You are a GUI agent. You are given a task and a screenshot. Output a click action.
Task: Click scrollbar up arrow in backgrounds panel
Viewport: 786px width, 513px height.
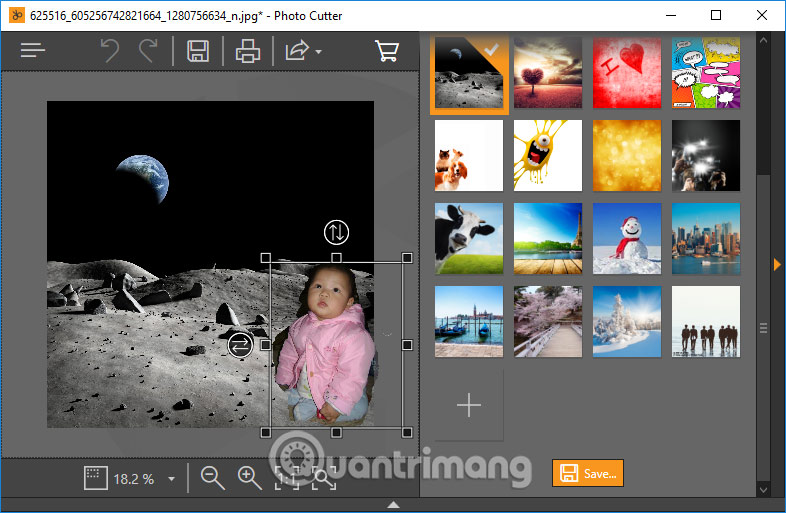pyautogui.click(x=763, y=40)
